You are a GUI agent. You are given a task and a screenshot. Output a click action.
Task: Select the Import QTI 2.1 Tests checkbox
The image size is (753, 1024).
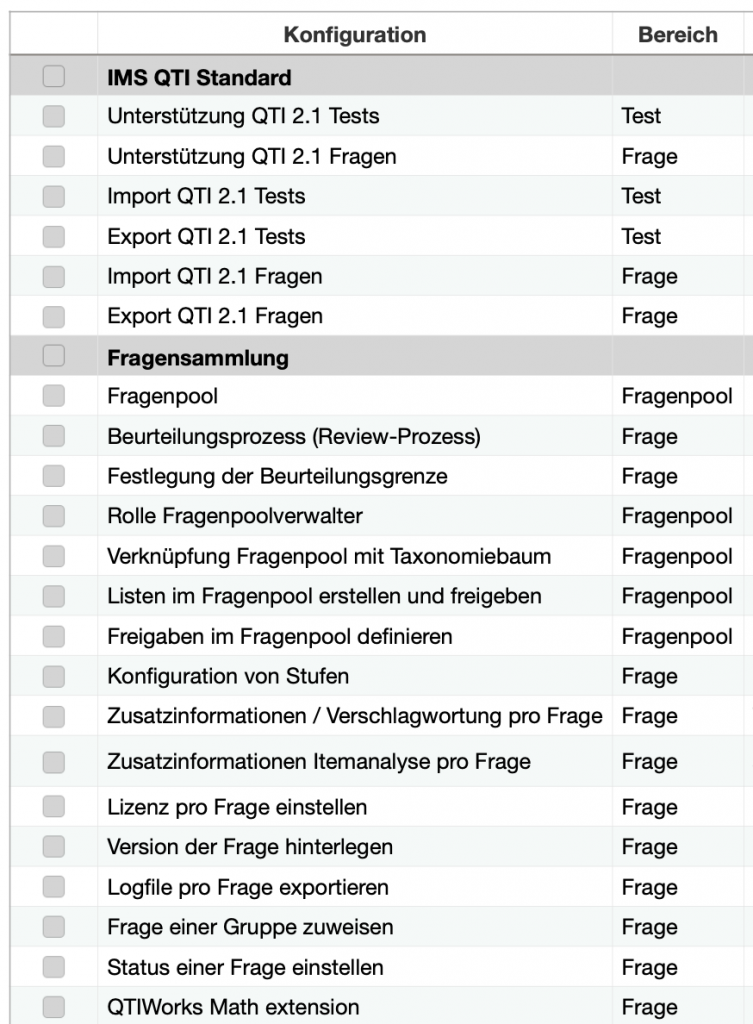[54, 196]
